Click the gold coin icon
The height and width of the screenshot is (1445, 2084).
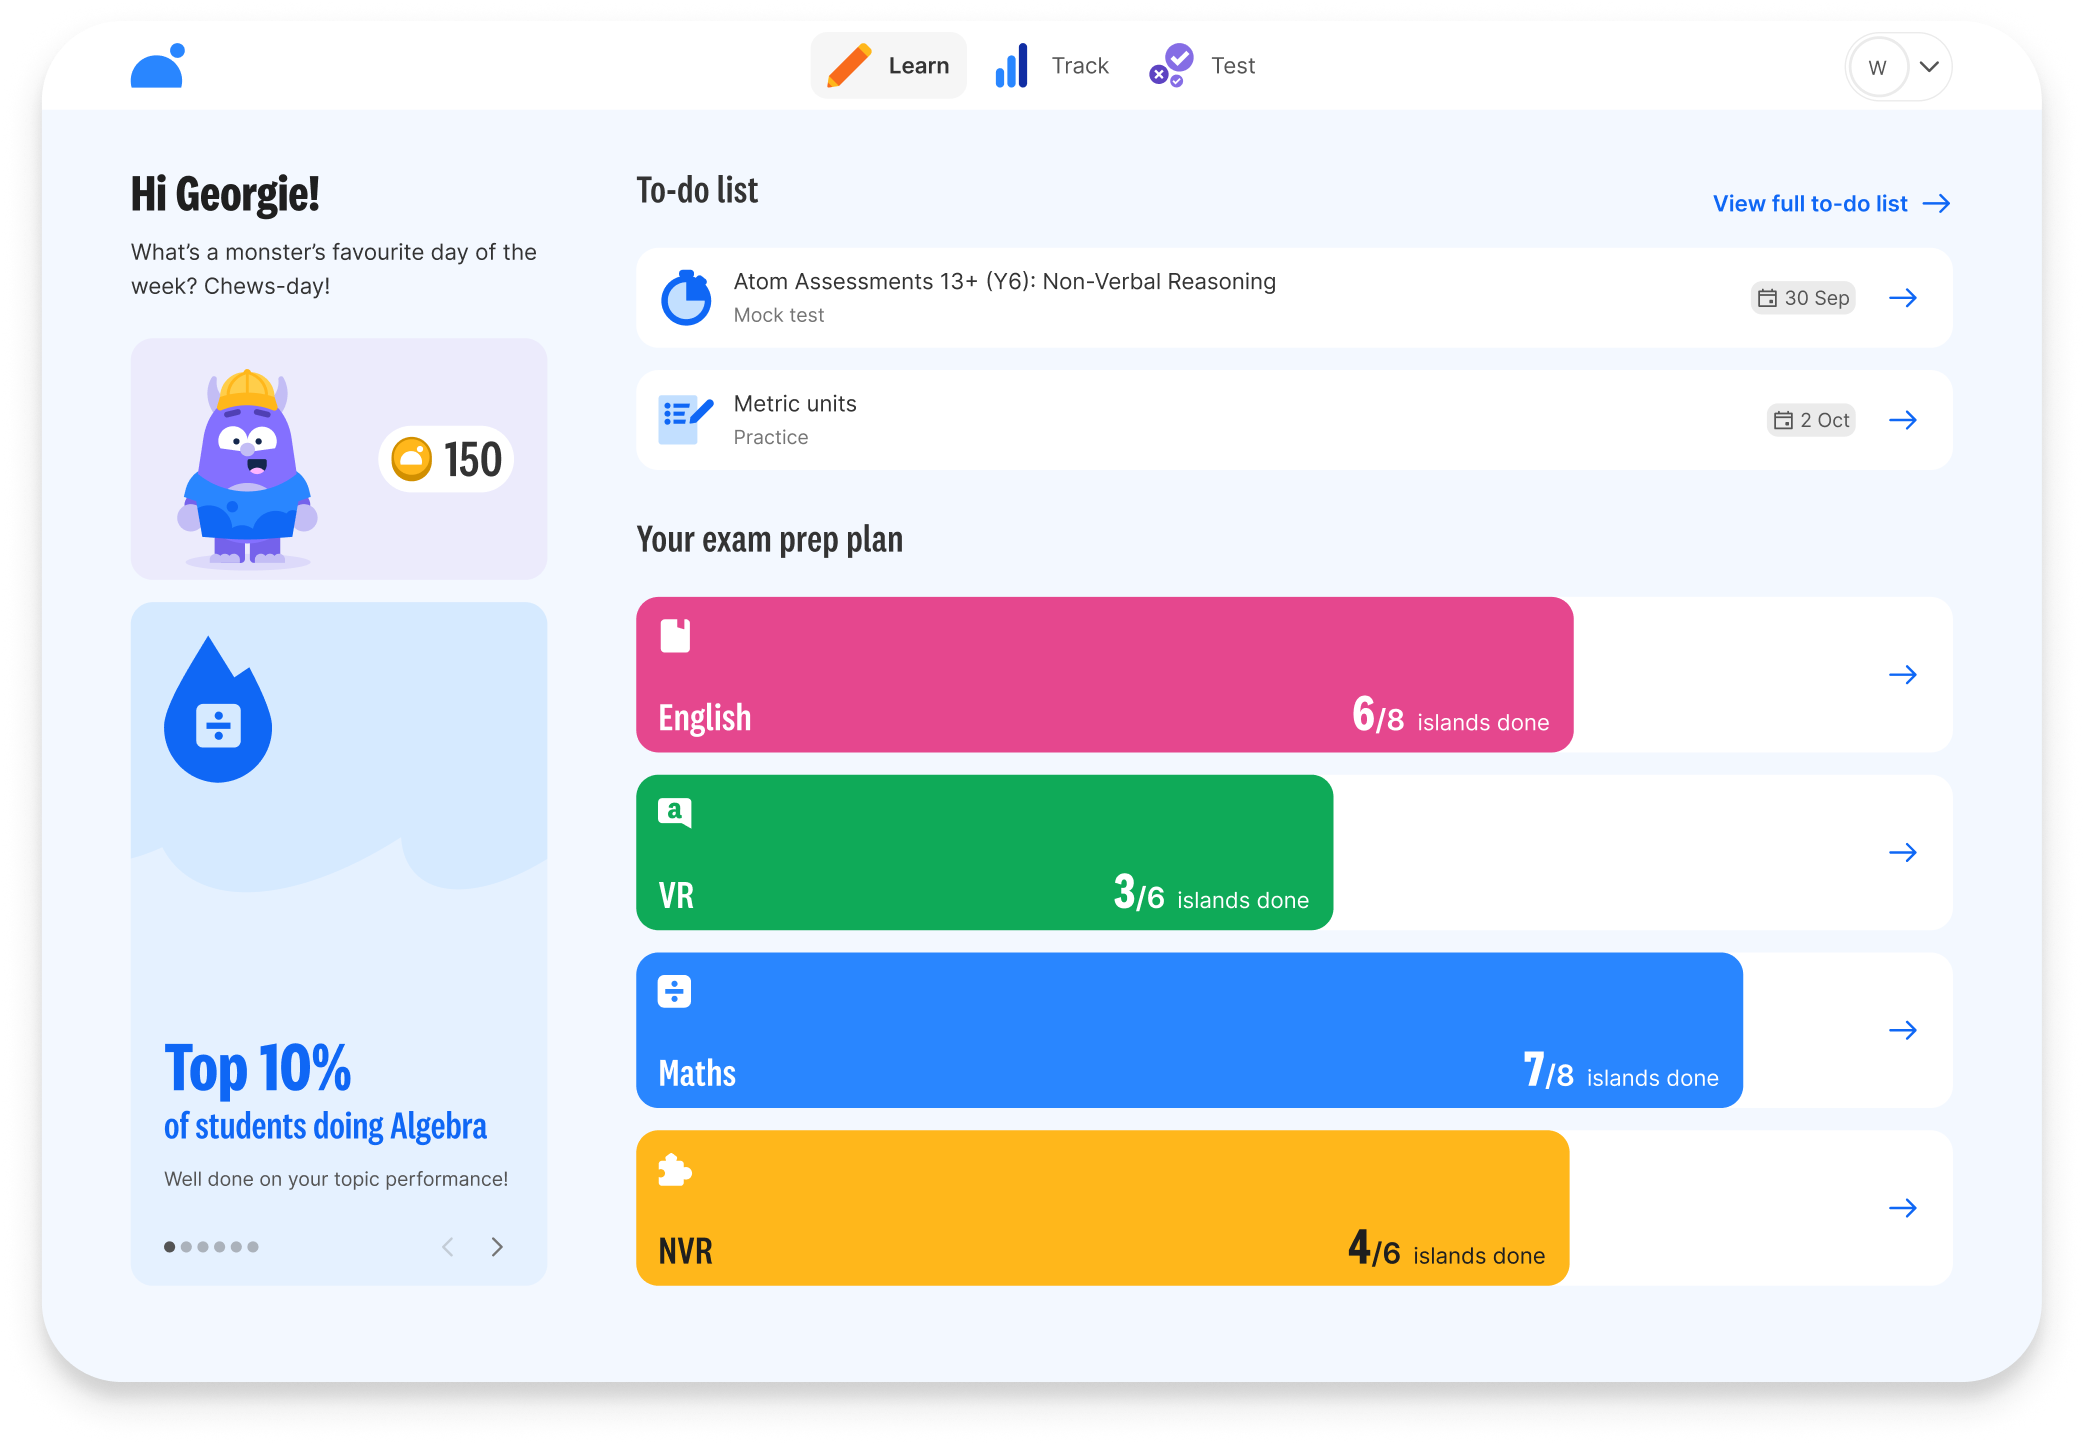411,460
